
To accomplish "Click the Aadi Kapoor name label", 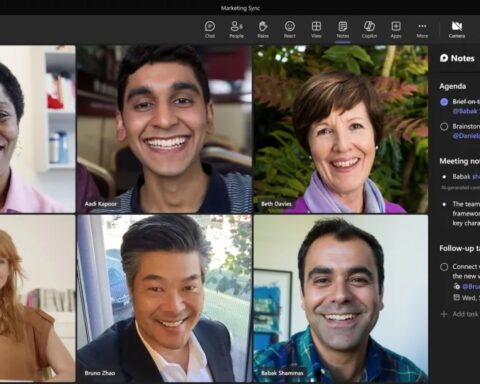I will pyautogui.click(x=101, y=204).
